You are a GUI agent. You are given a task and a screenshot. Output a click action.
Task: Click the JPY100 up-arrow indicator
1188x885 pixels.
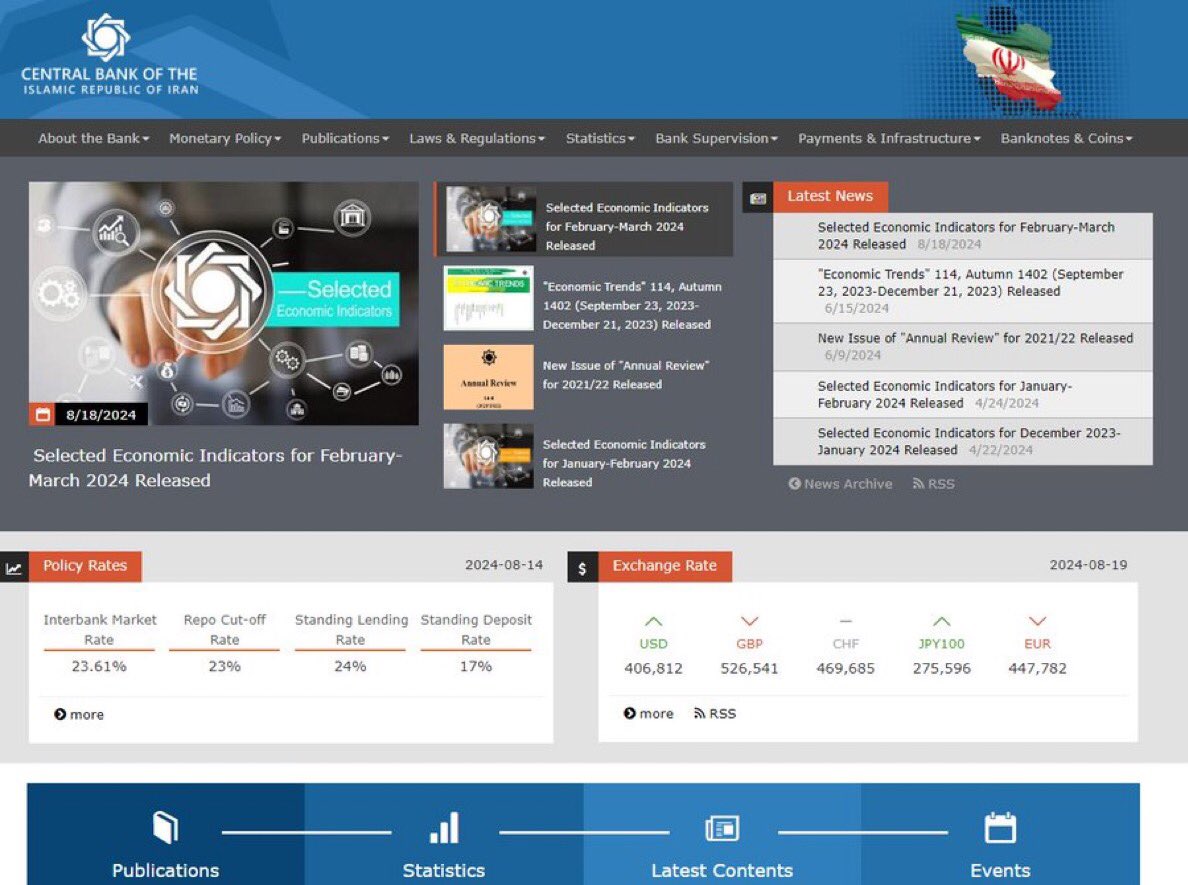point(941,621)
